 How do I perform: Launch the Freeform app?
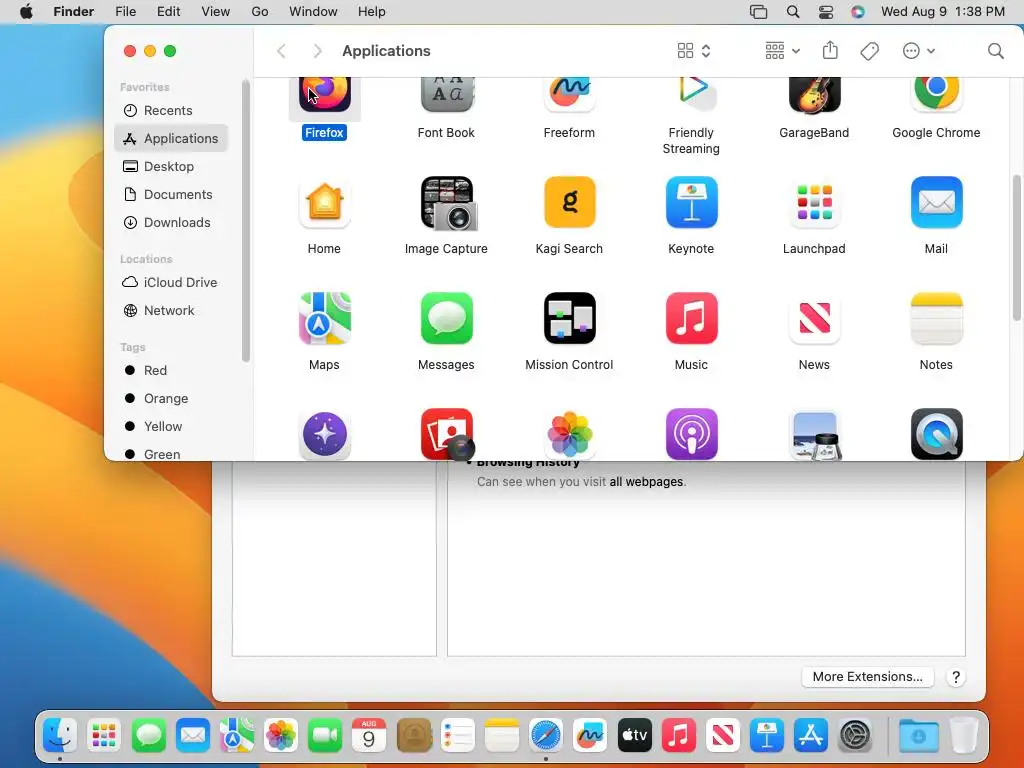pos(569,95)
